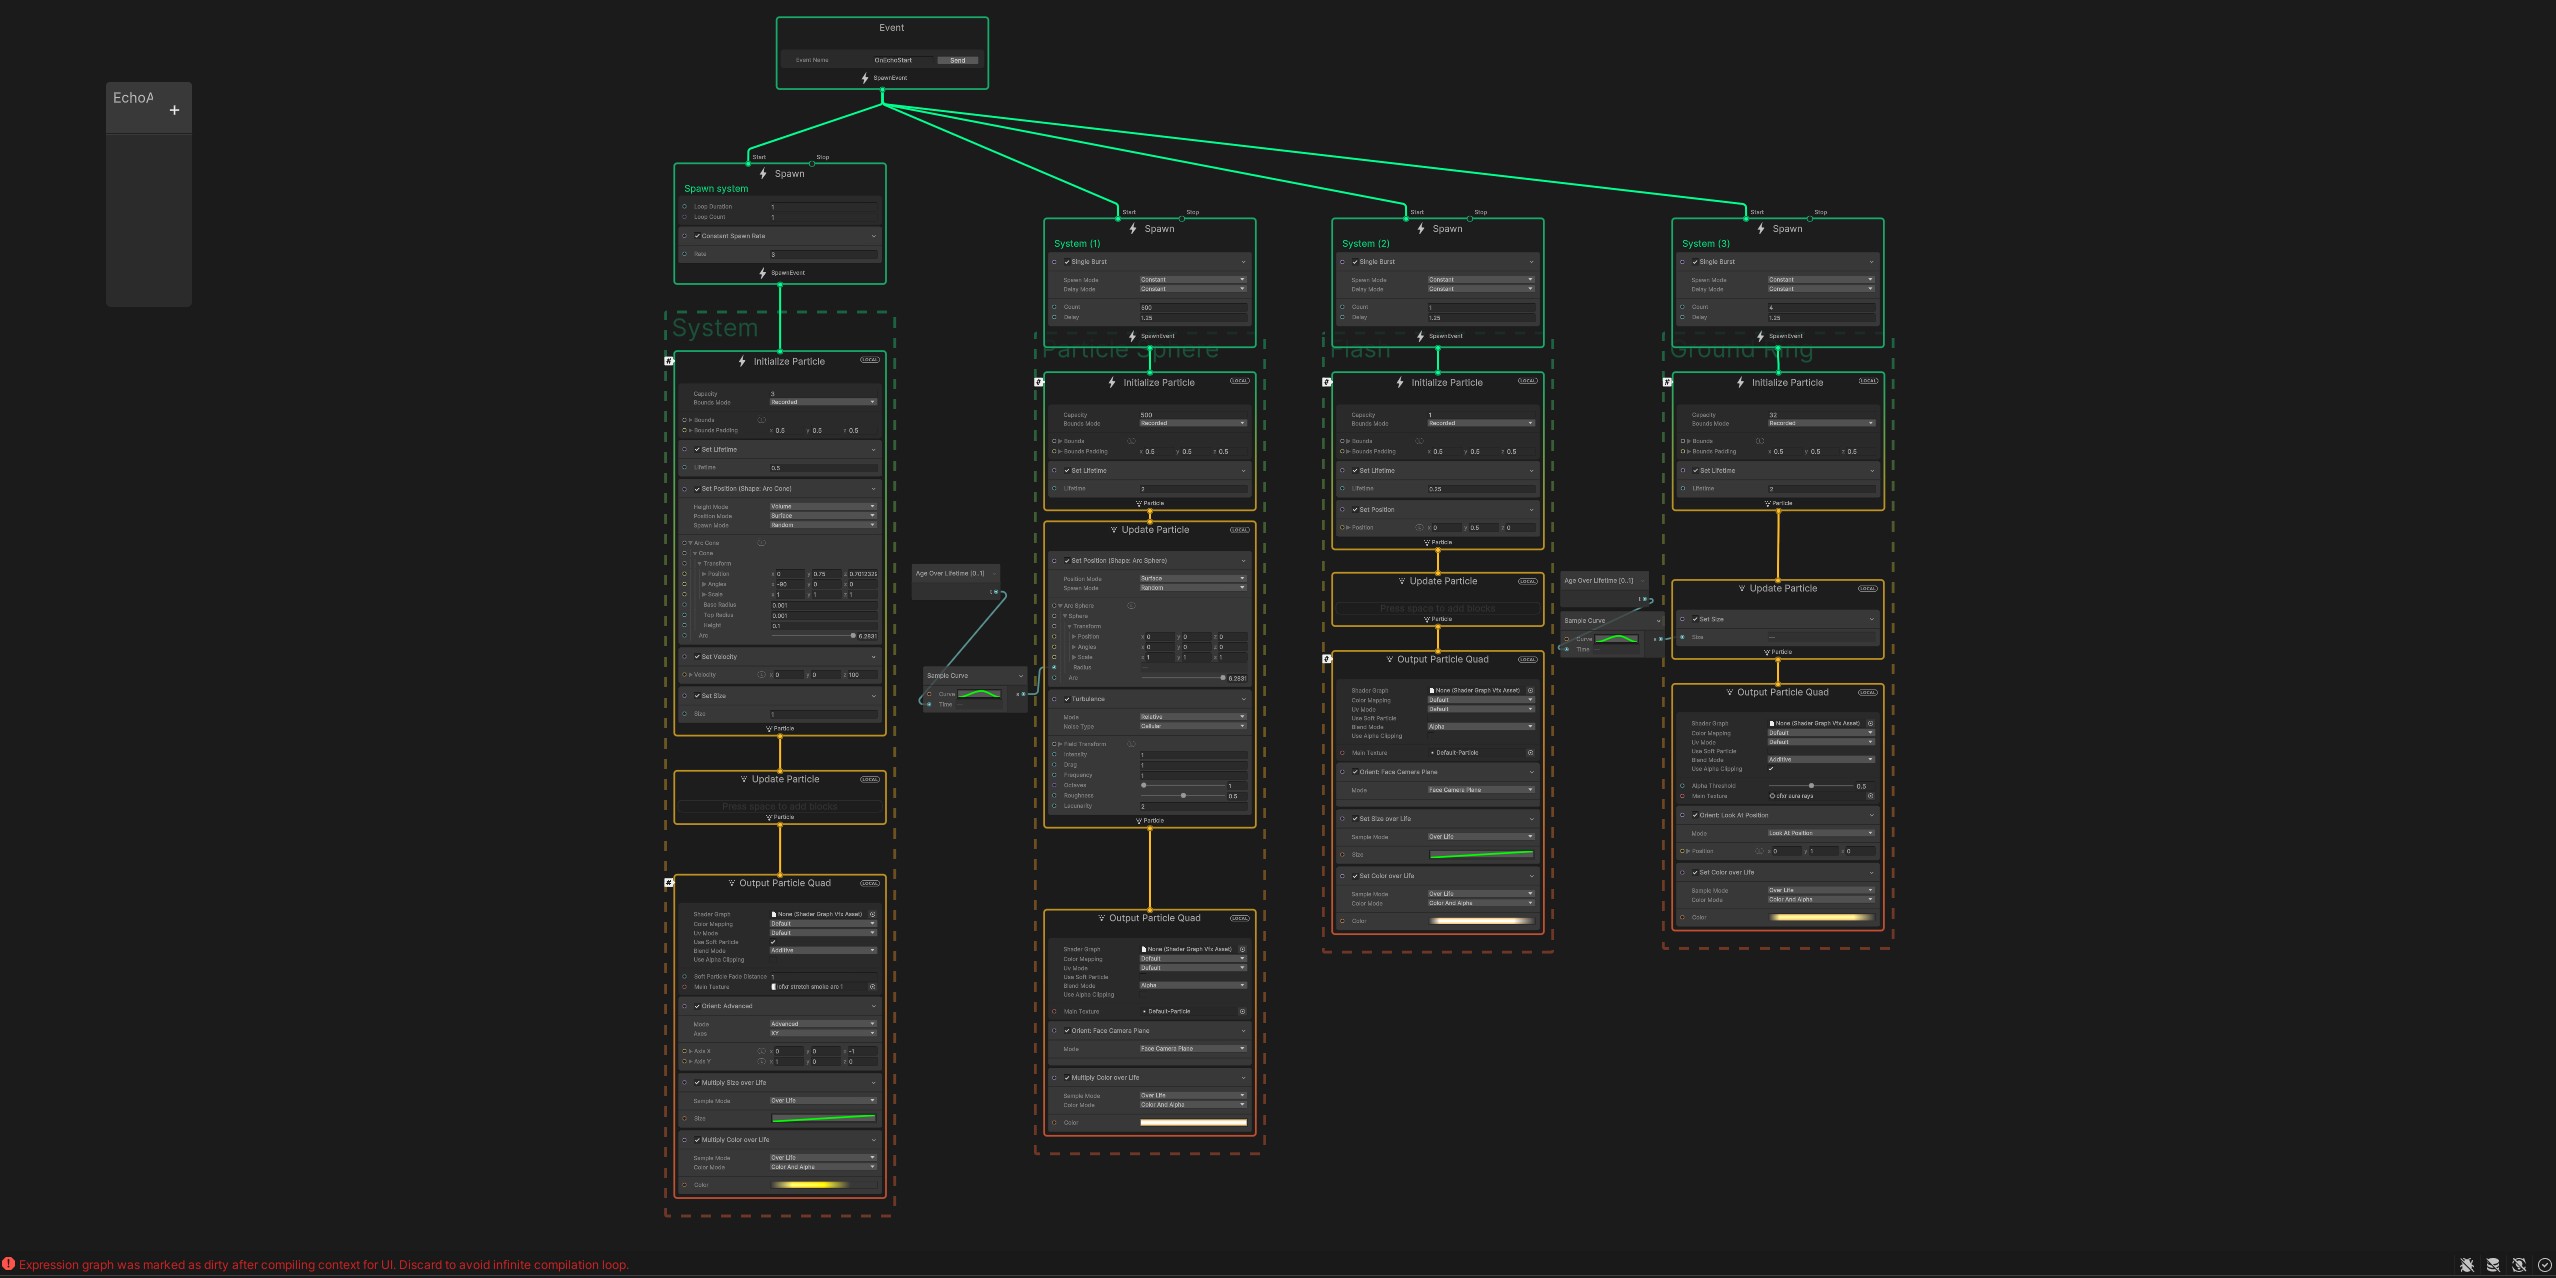Click Shader Graph object picker in Flash output
Screen dimensions: 2556x1278
[x=1530, y=690]
